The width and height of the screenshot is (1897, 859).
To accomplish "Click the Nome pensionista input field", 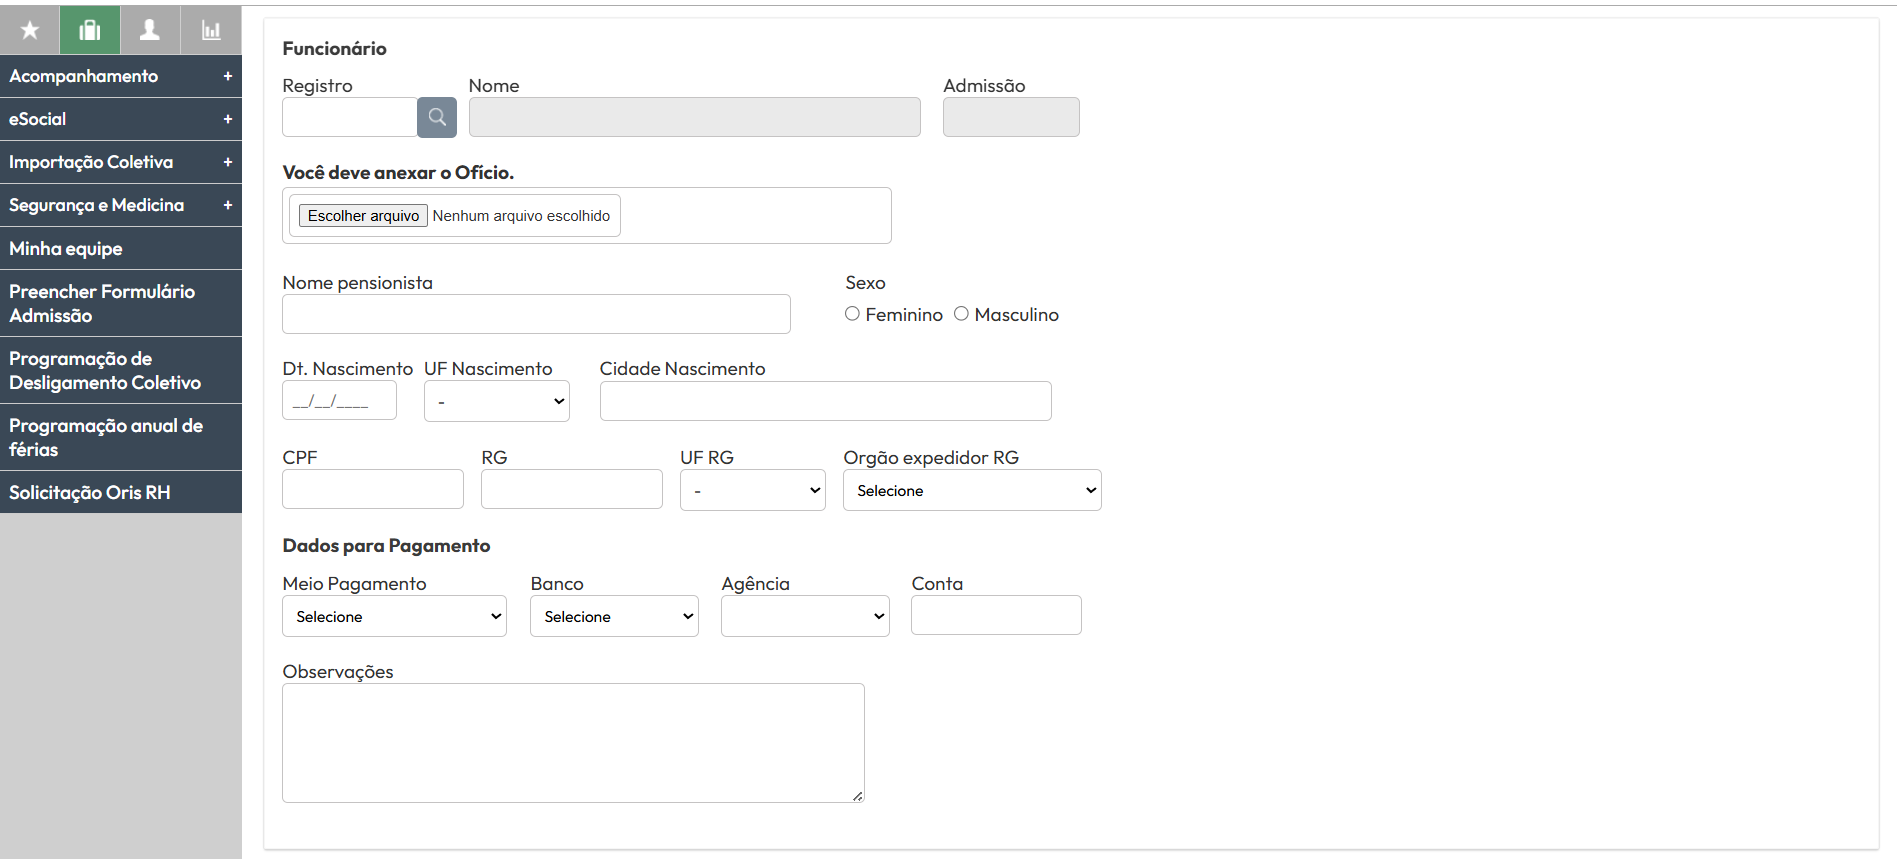I will coord(536,314).
